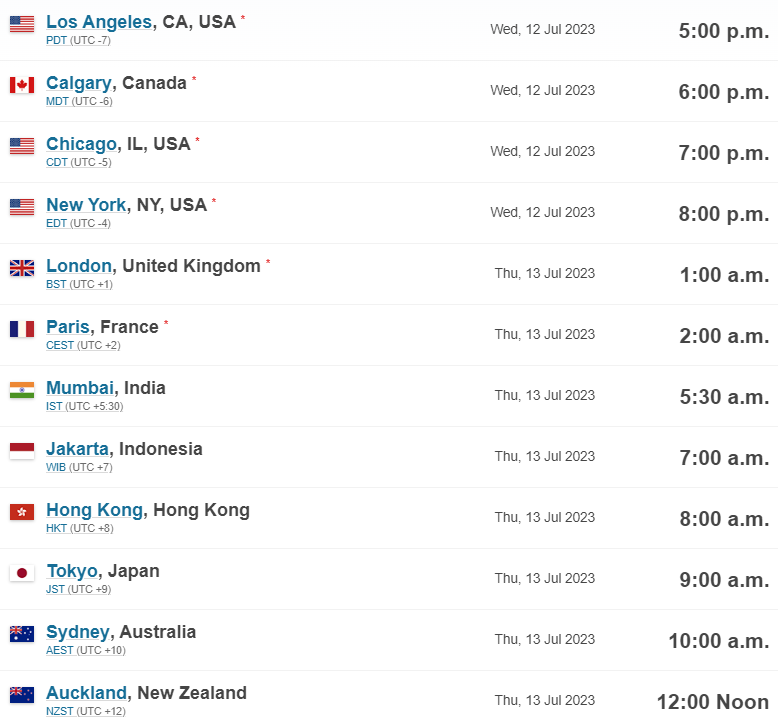The width and height of the screenshot is (778, 726).
Task: Follow the Hong Kong city link
Action: point(94,510)
